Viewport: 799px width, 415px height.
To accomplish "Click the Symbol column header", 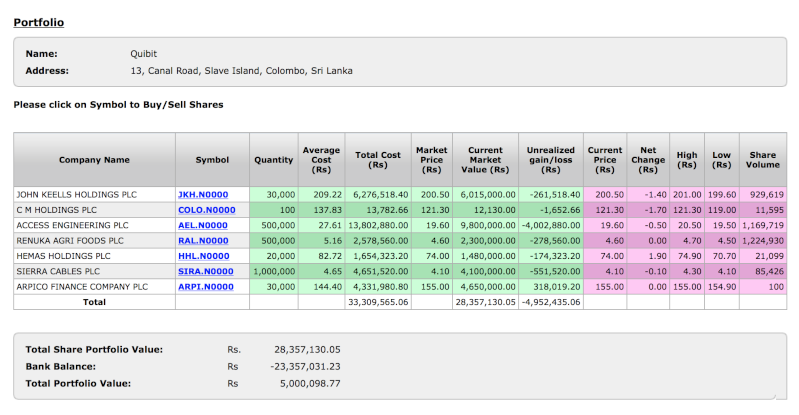I will pos(212,160).
